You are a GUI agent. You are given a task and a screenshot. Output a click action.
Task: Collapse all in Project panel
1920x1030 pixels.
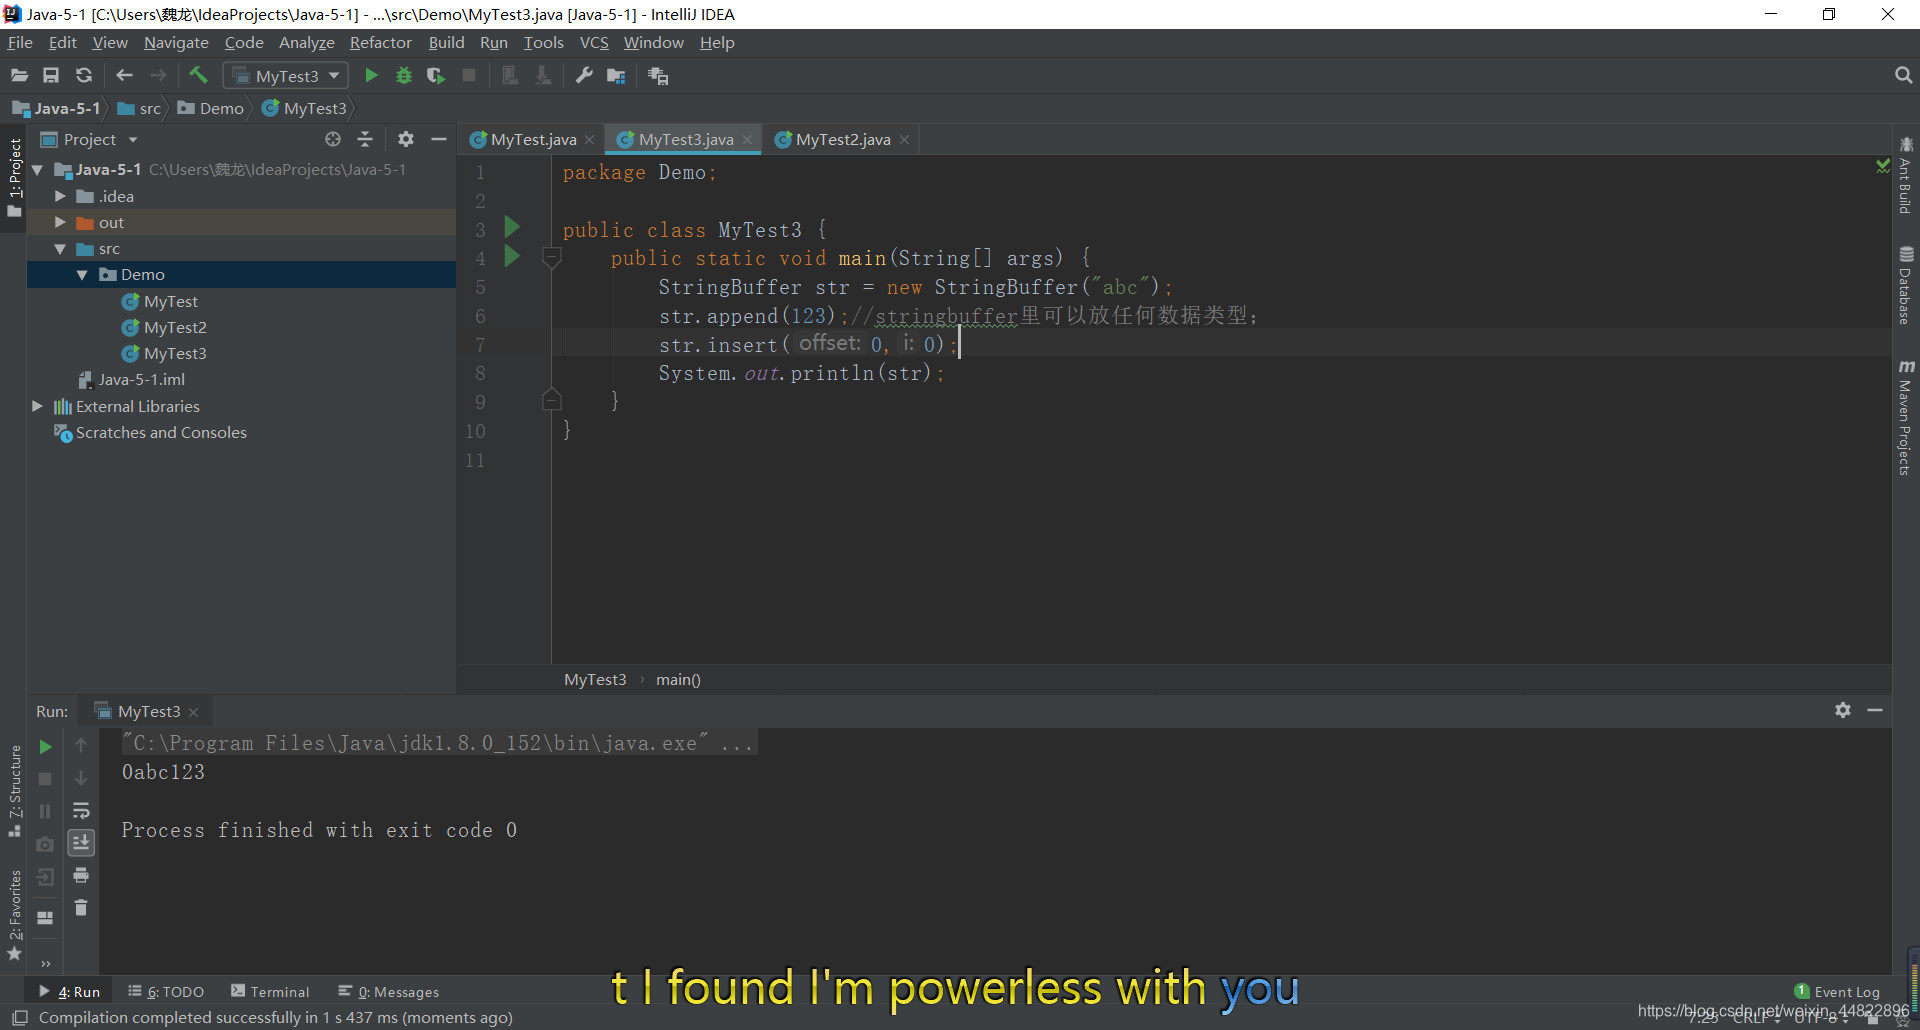coord(365,140)
